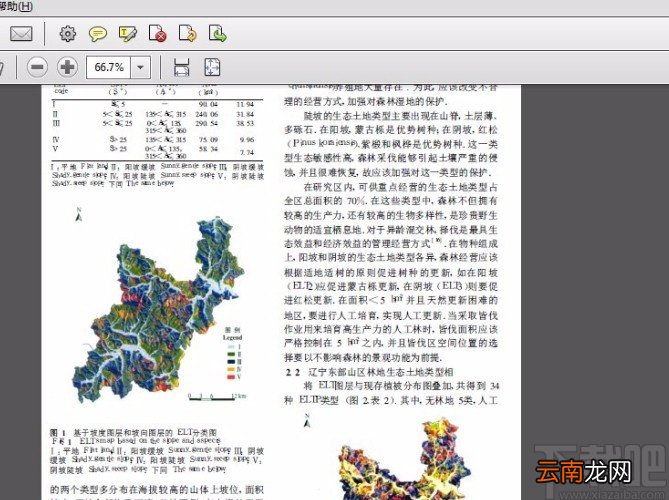Click the fit width scrolling icon
Screen dimensions: 669x500
[182, 67]
